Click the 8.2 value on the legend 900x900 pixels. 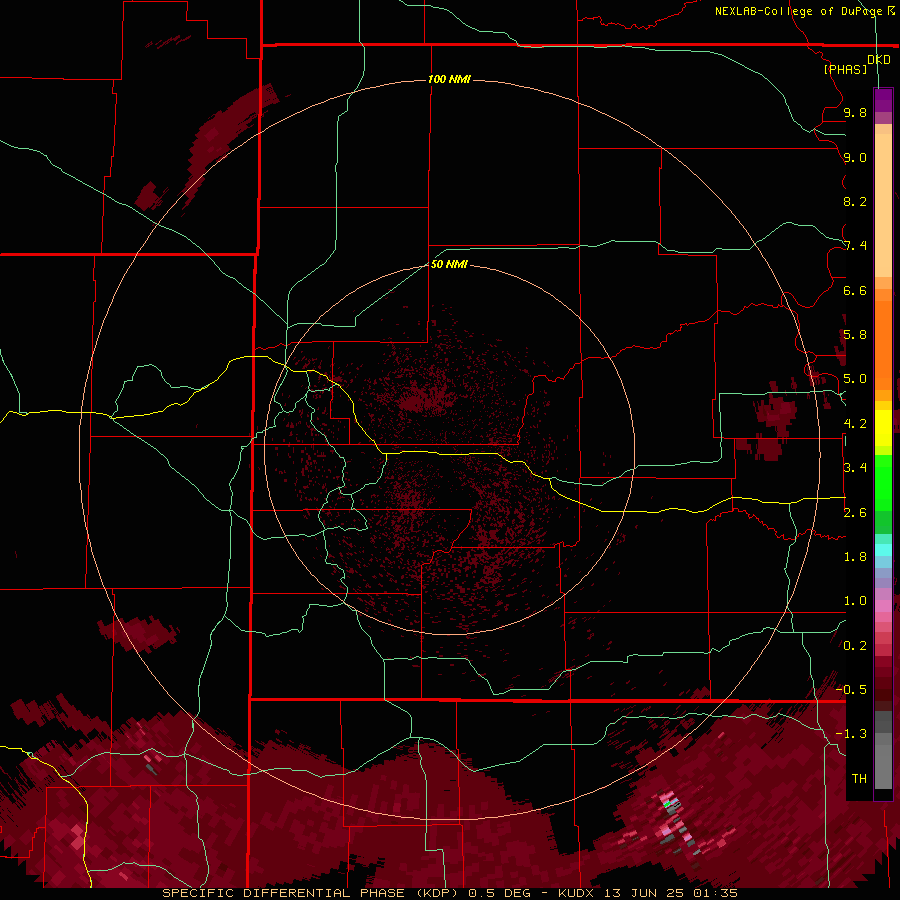pos(855,201)
